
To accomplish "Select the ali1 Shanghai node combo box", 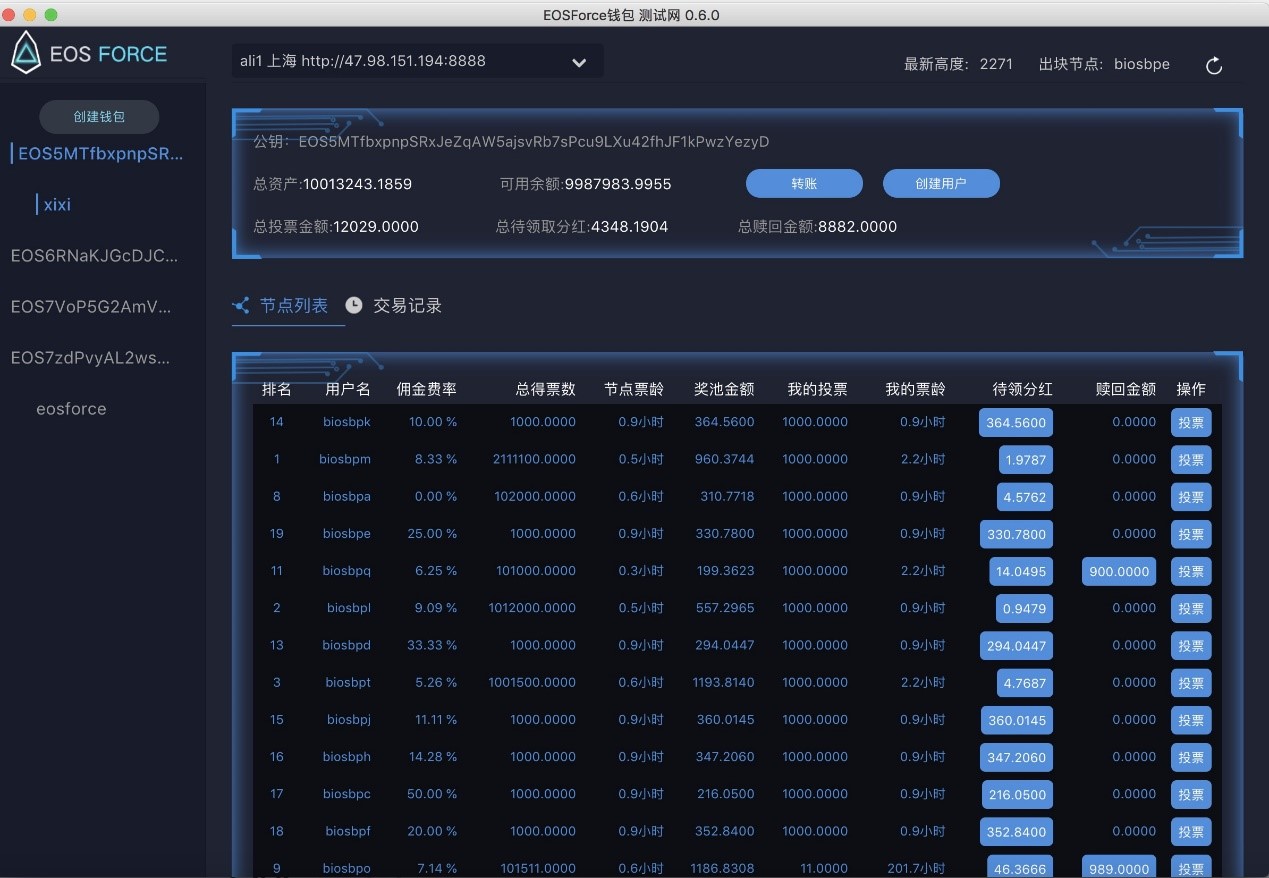I will point(417,61).
